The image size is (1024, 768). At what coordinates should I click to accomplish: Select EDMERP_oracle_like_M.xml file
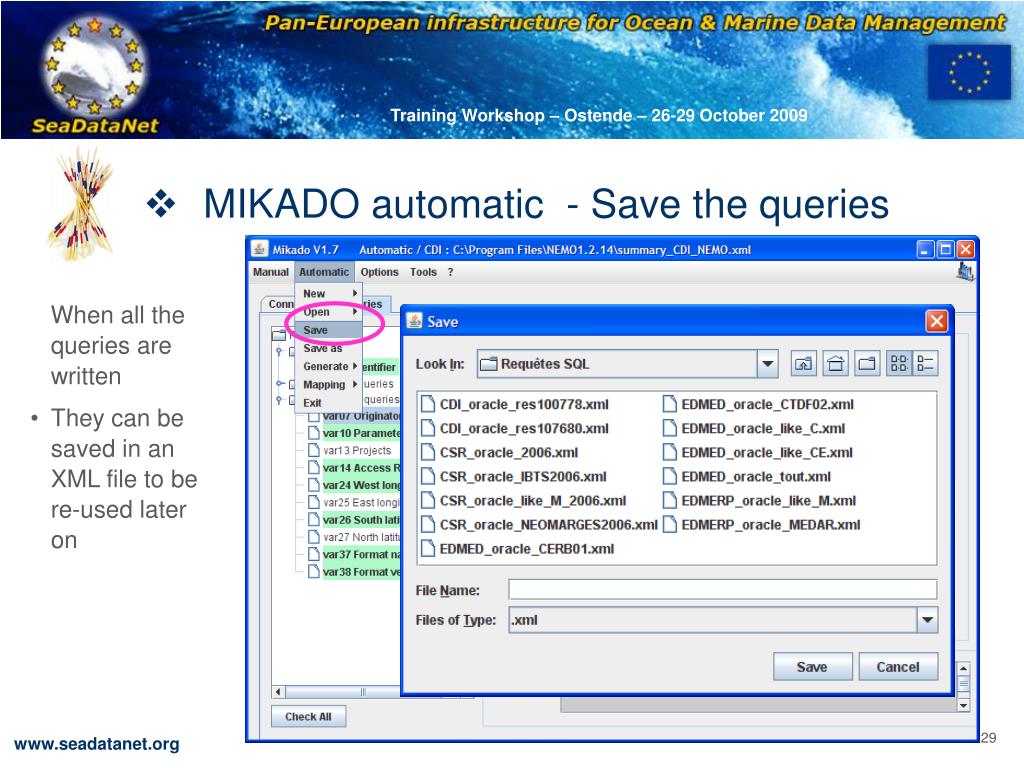[760, 501]
